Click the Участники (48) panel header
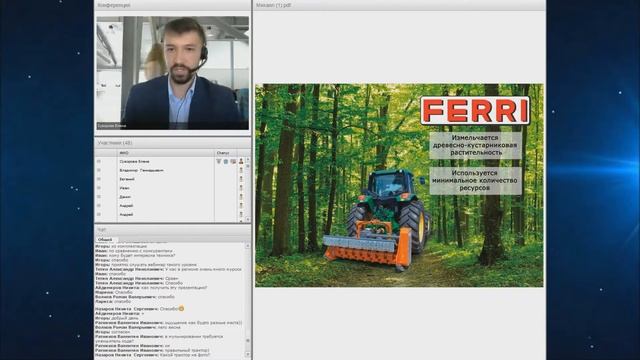This screenshot has width=640, height=360. click(x=173, y=143)
